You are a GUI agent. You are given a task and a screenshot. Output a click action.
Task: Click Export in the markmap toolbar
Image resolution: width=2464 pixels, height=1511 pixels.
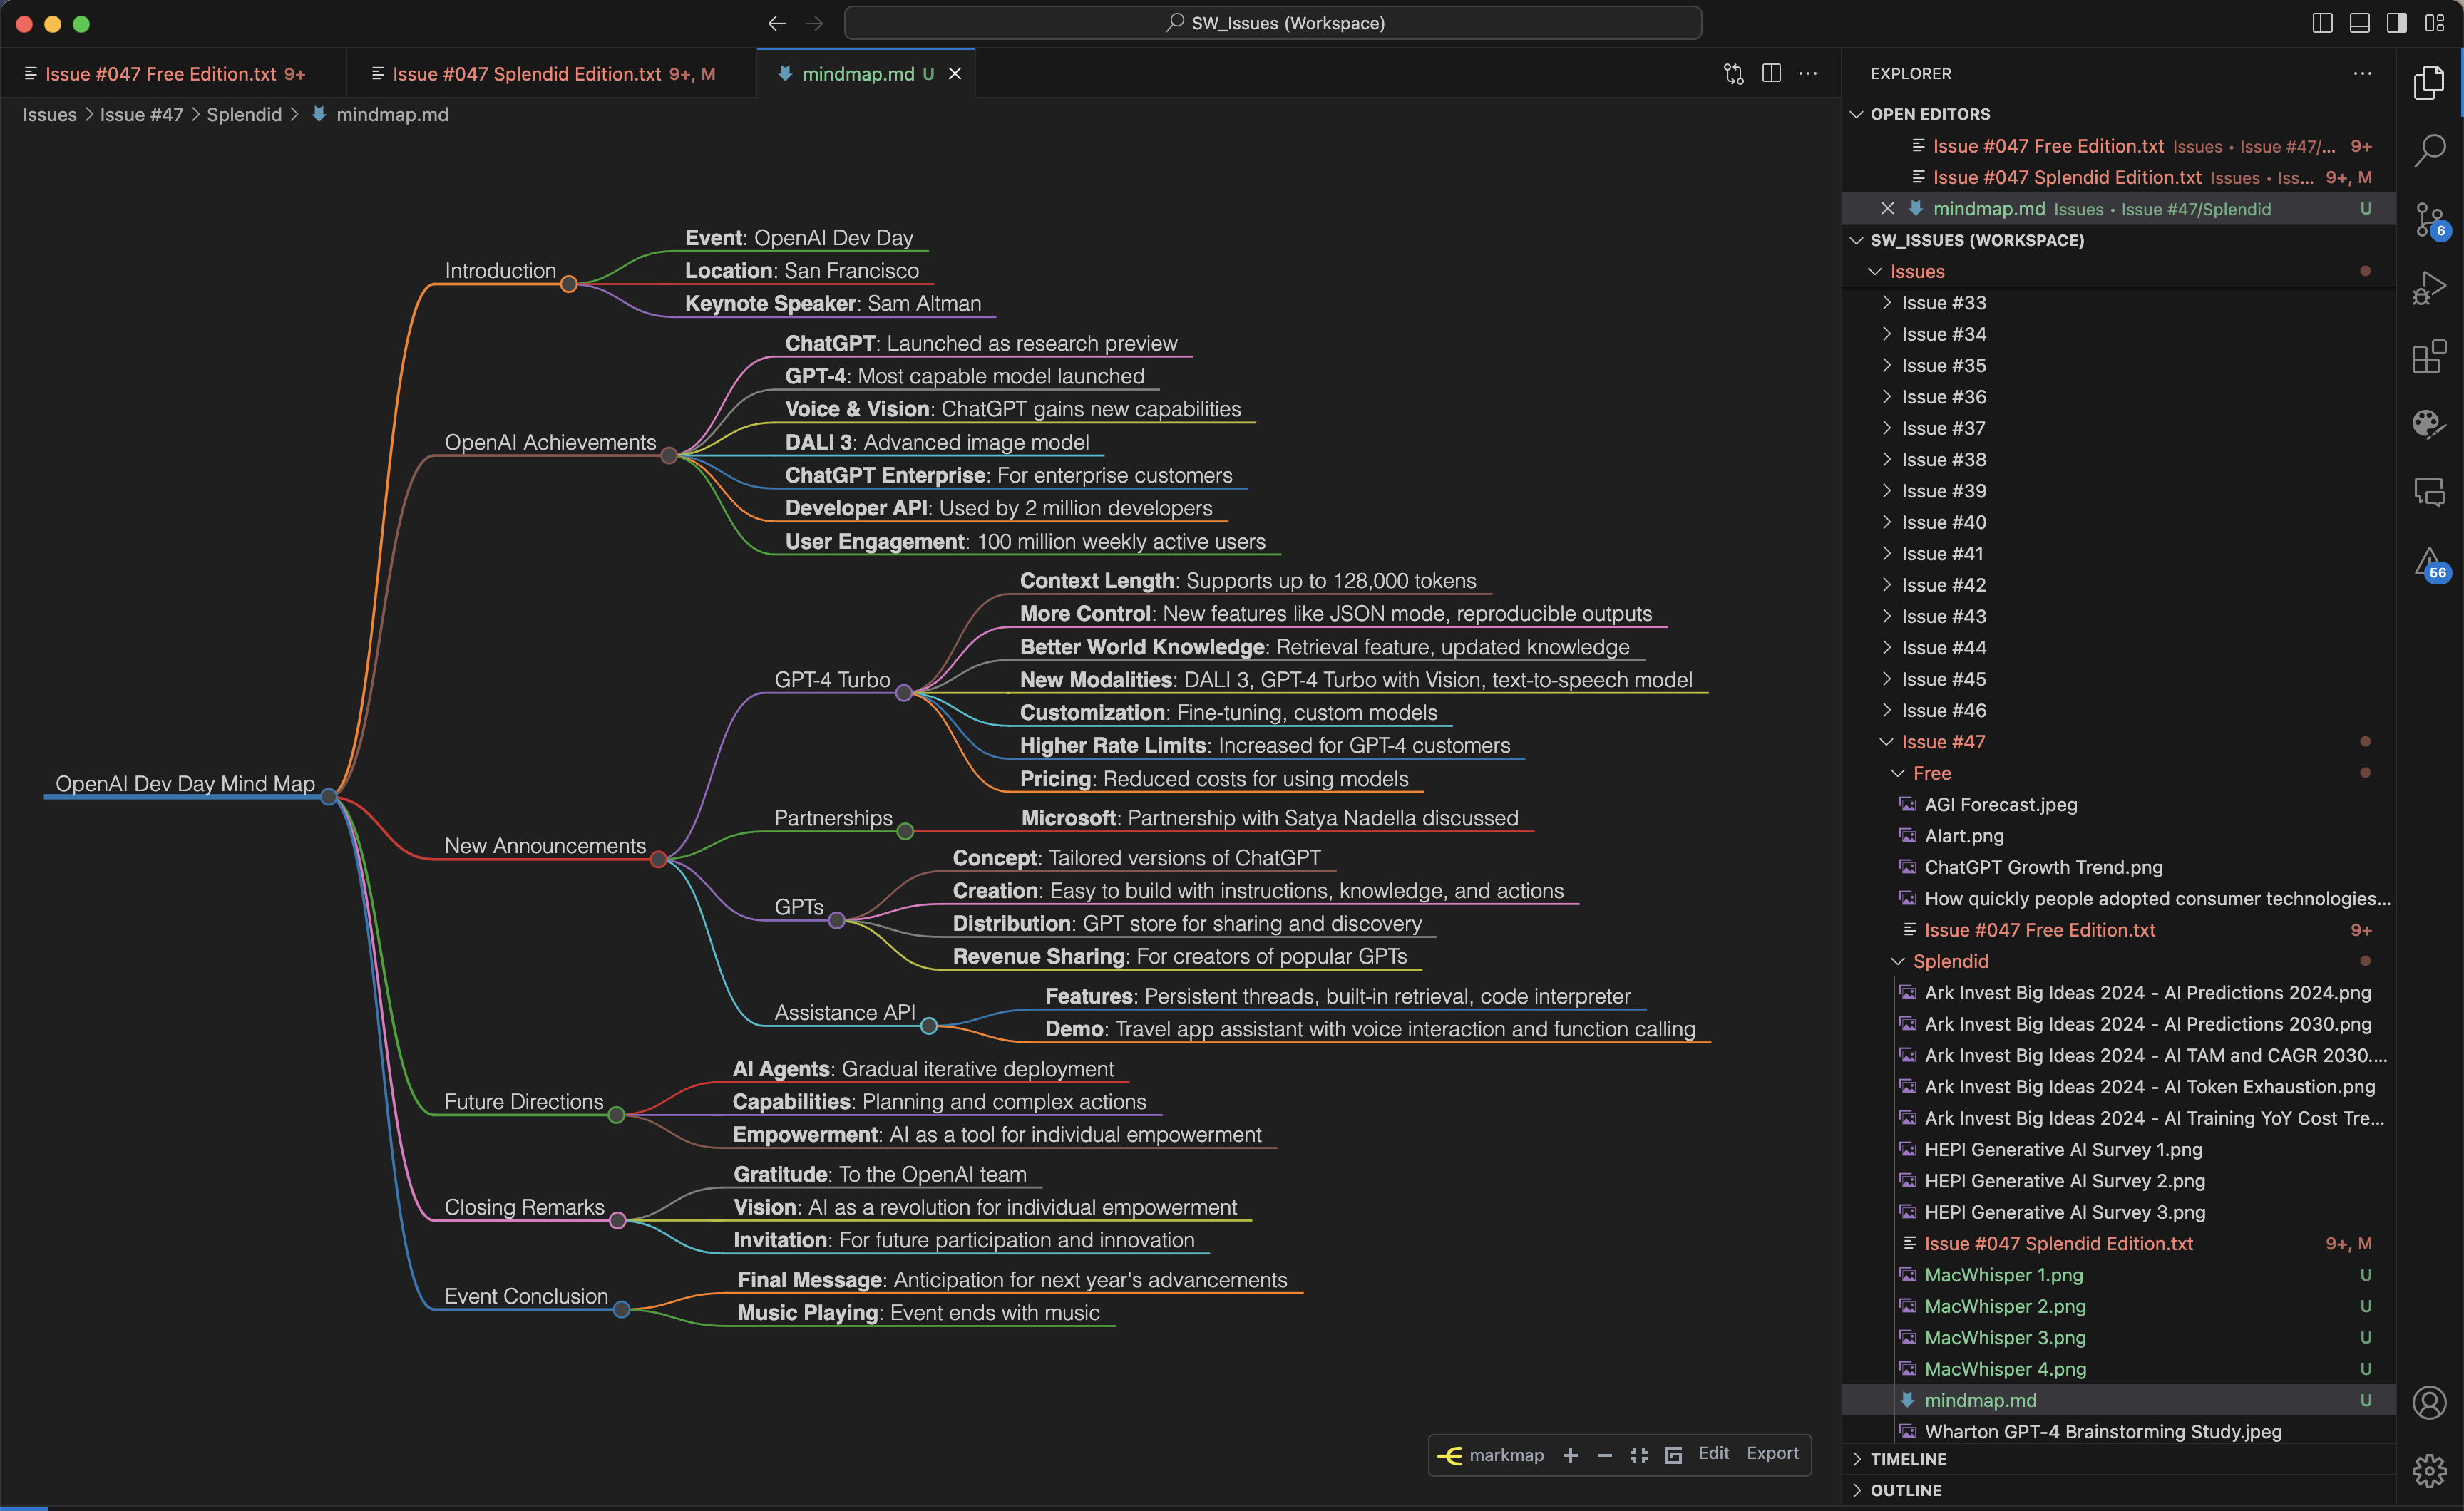pos(1772,1453)
